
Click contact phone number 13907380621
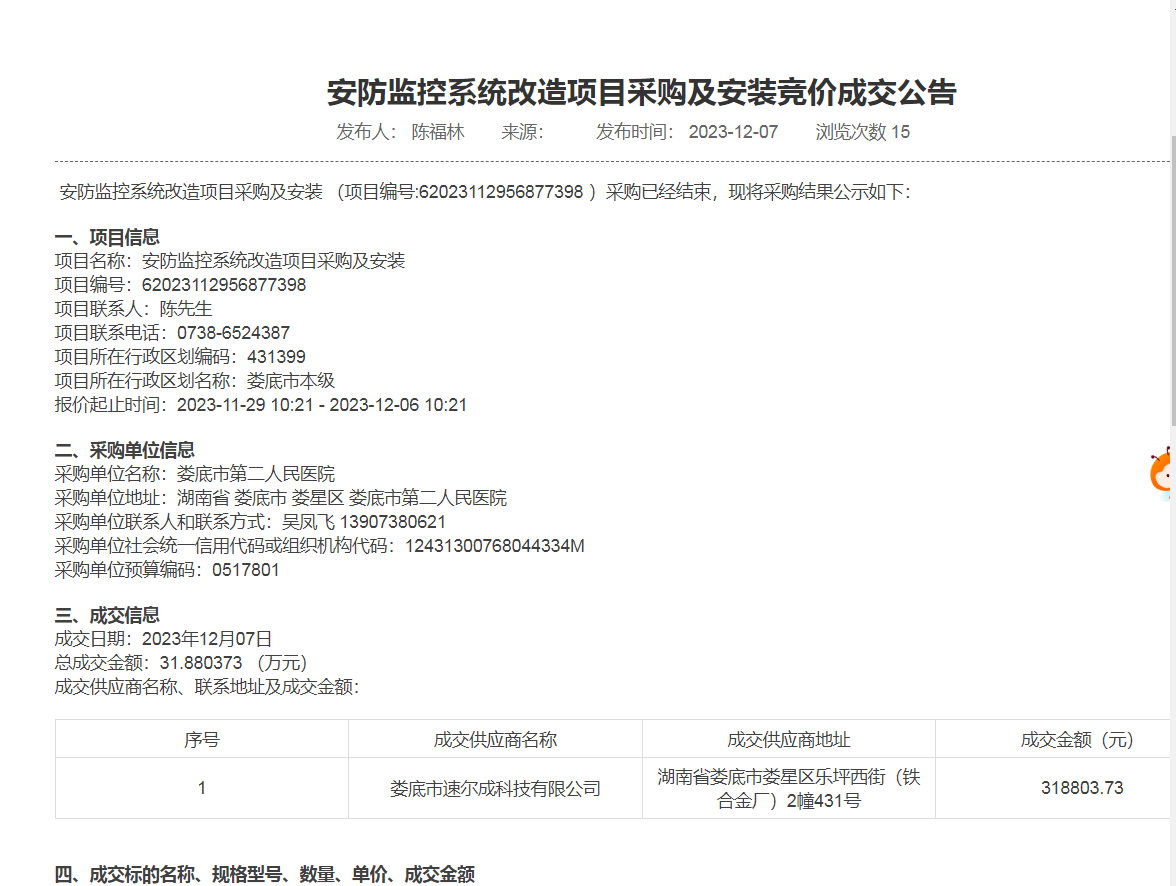pos(393,522)
